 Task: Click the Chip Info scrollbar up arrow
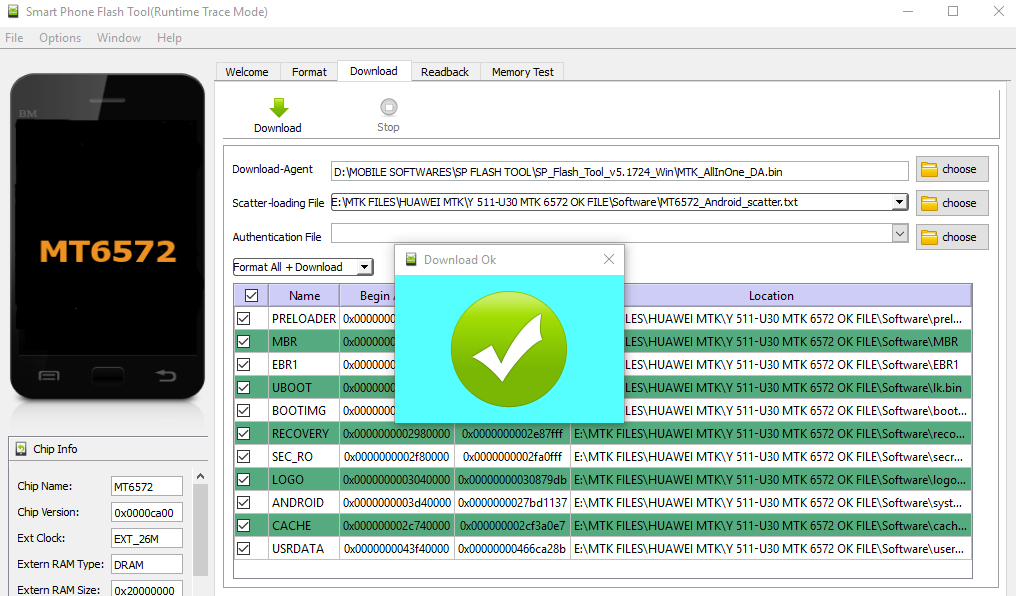coord(201,476)
